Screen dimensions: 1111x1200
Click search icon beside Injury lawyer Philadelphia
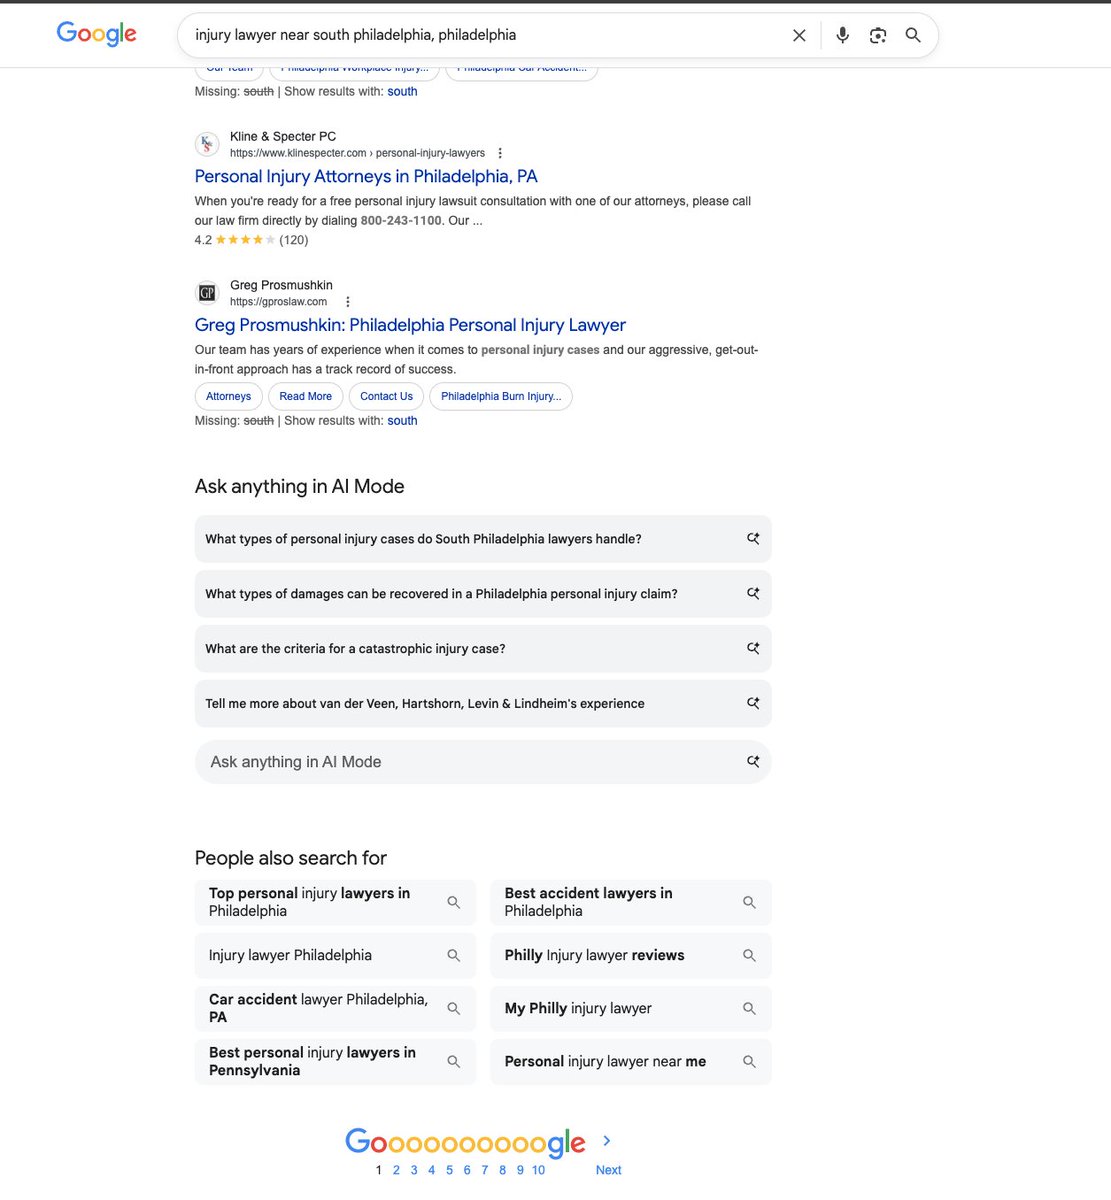453,955
